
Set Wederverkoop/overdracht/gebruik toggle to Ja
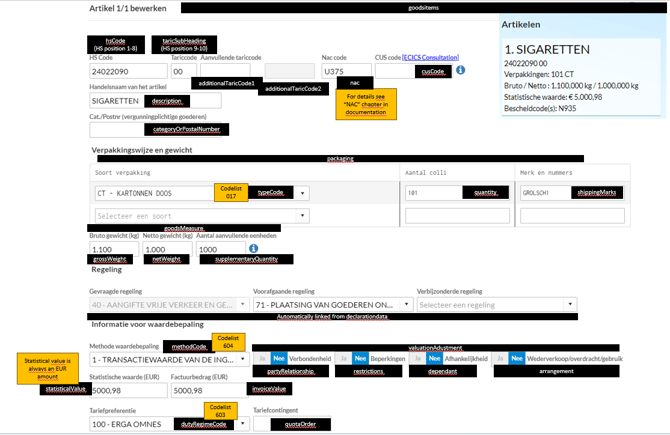500,359
